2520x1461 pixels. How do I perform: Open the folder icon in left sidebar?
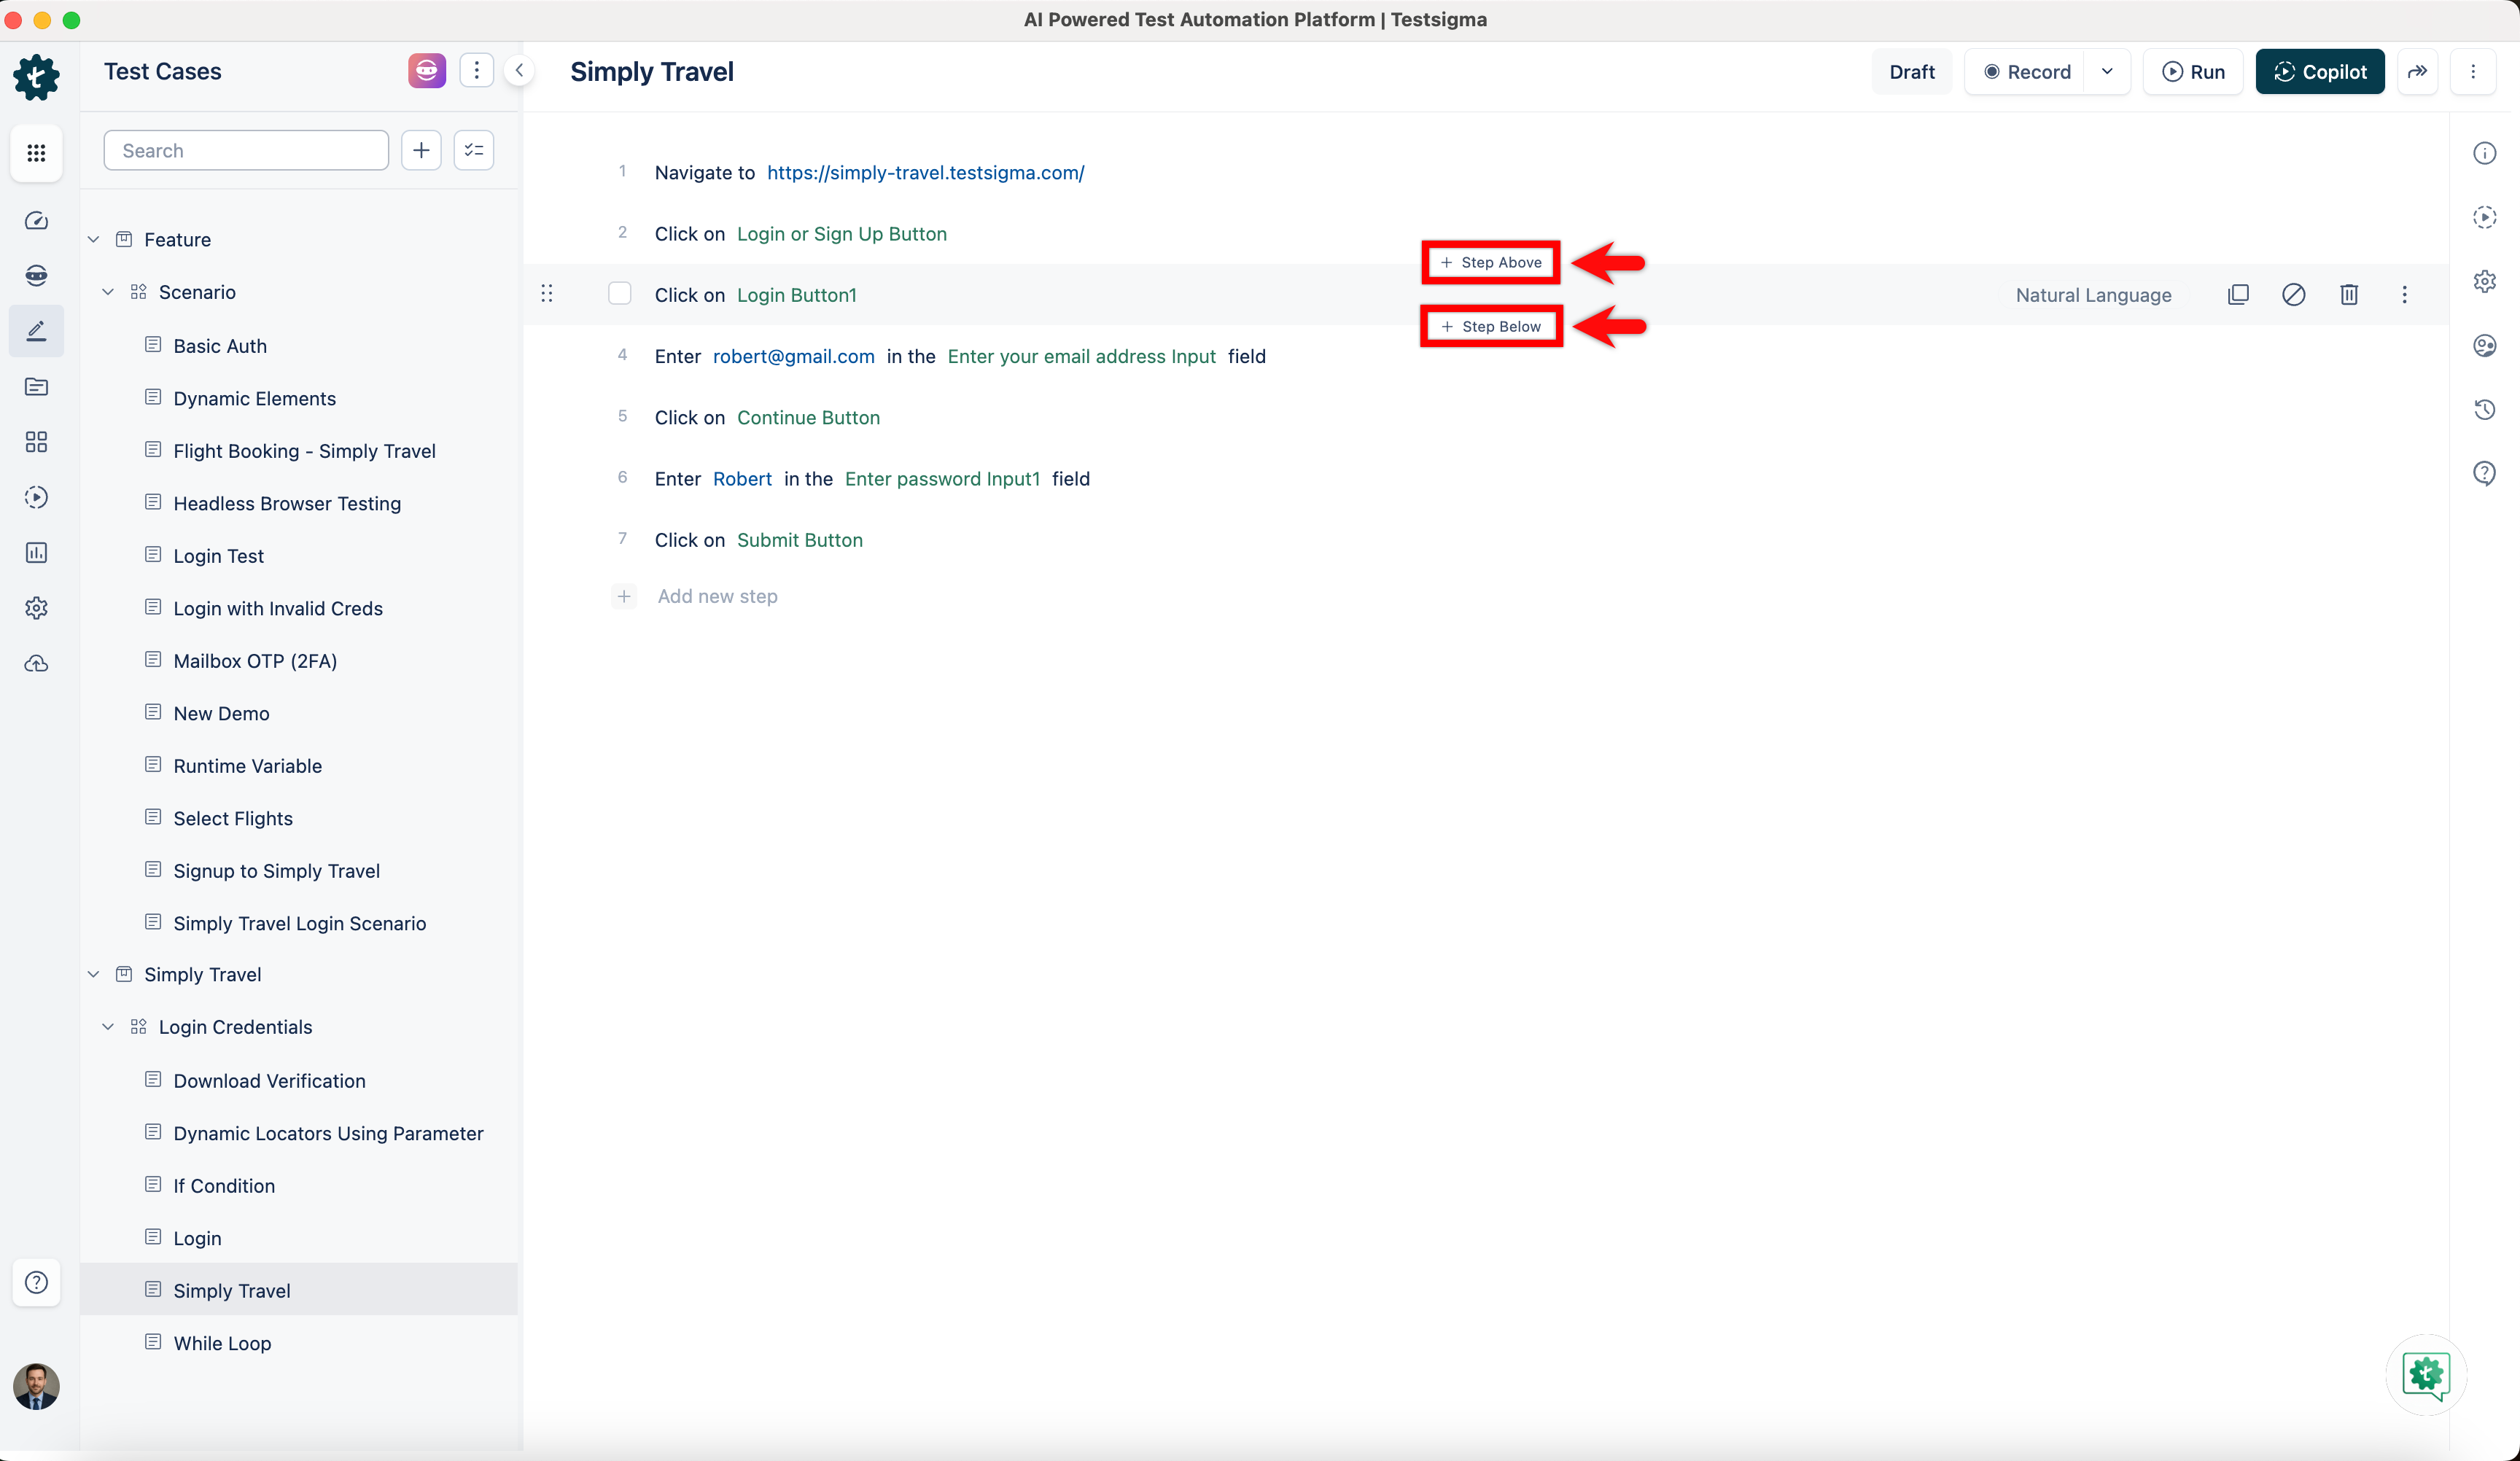36,387
